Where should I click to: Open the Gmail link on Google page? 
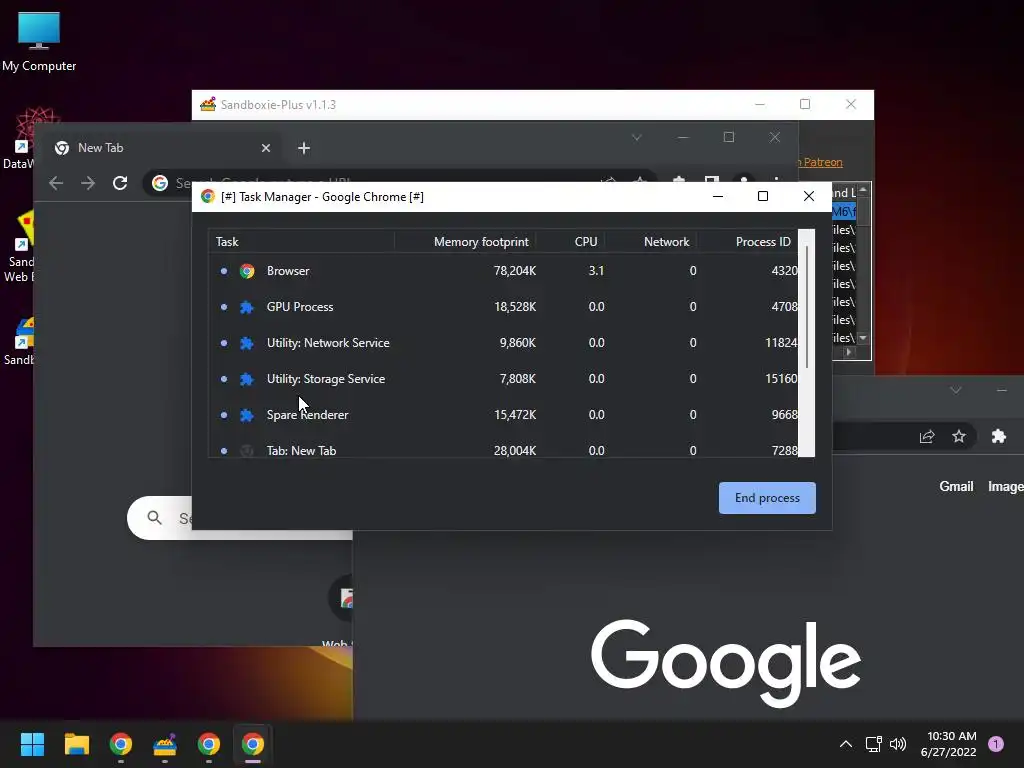(956, 487)
